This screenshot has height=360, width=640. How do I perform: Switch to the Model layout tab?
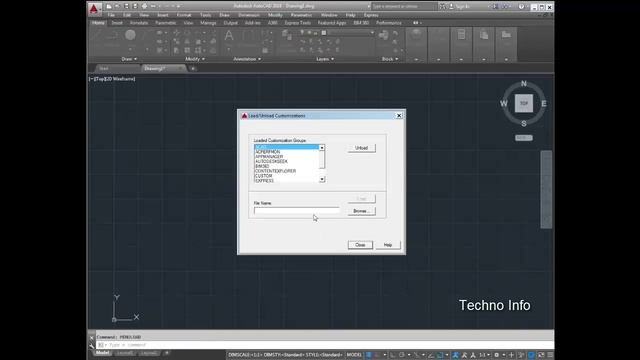coord(102,353)
